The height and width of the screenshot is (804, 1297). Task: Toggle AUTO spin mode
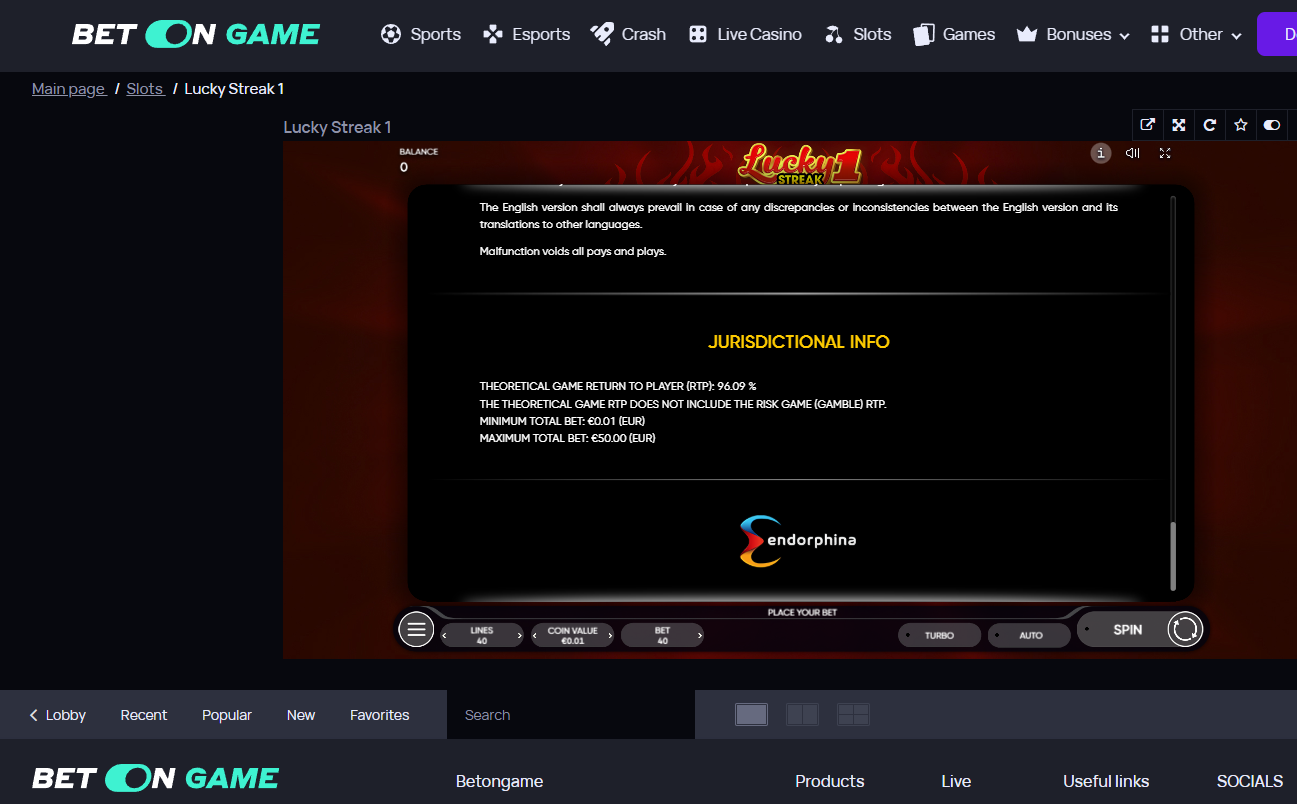coord(1030,635)
